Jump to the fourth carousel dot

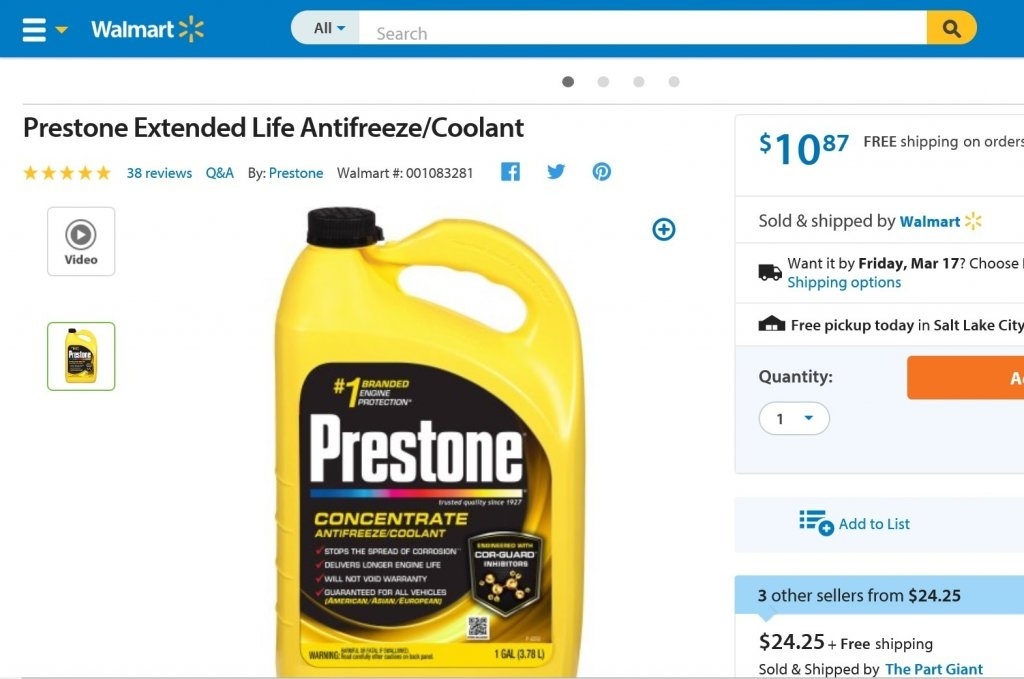click(674, 82)
